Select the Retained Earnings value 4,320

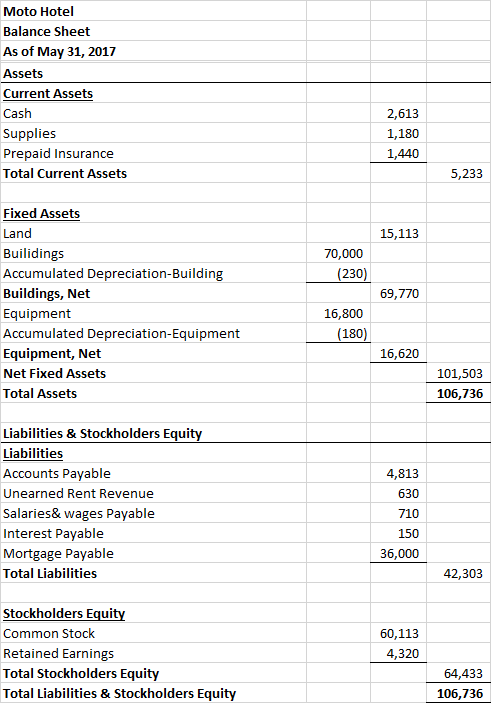click(403, 654)
